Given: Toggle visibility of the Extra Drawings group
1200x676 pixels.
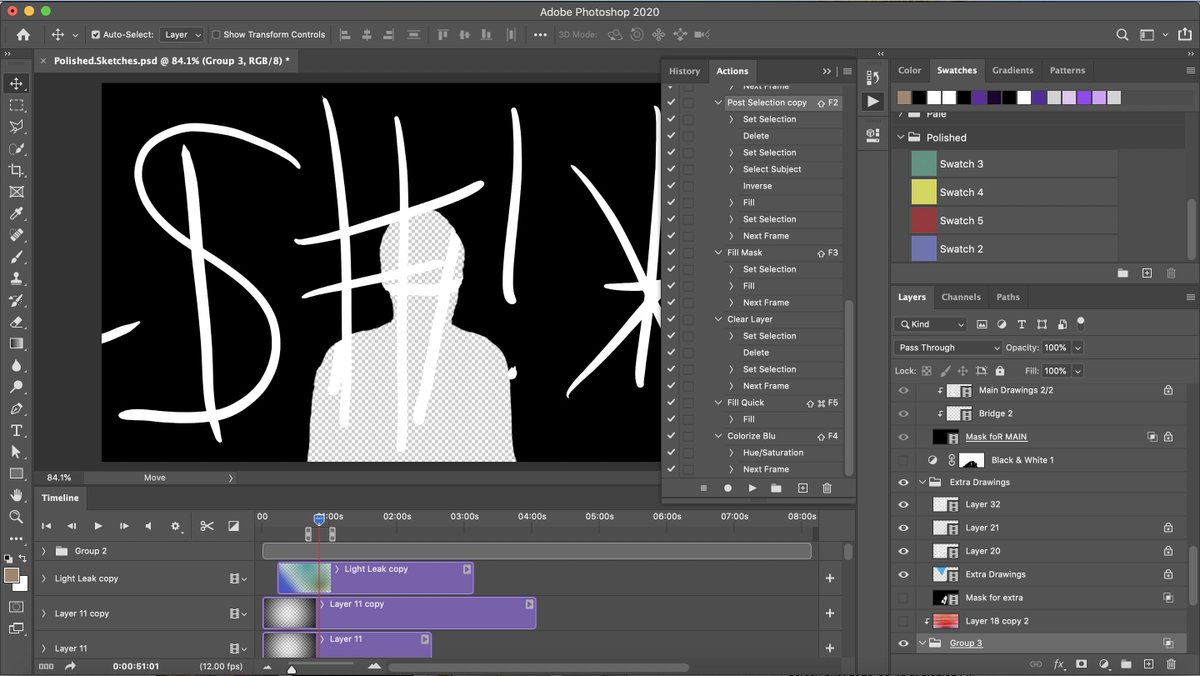Looking at the screenshot, I should [x=903, y=481].
